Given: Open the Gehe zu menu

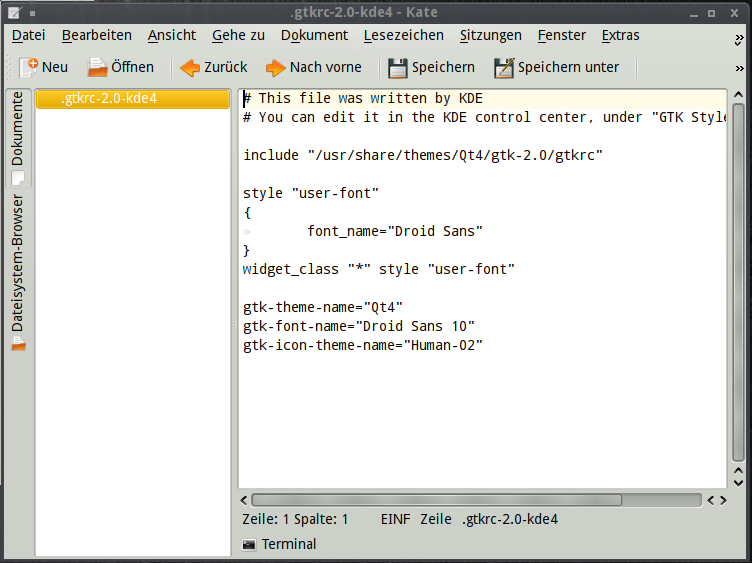Looking at the screenshot, I should (238, 35).
